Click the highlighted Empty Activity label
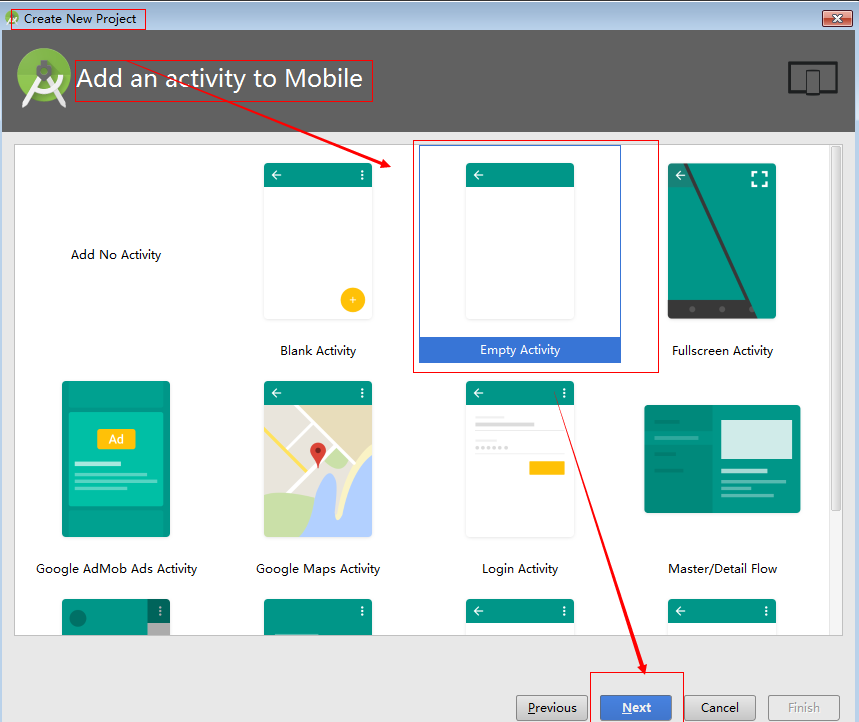The width and height of the screenshot is (859, 722). coord(520,349)
